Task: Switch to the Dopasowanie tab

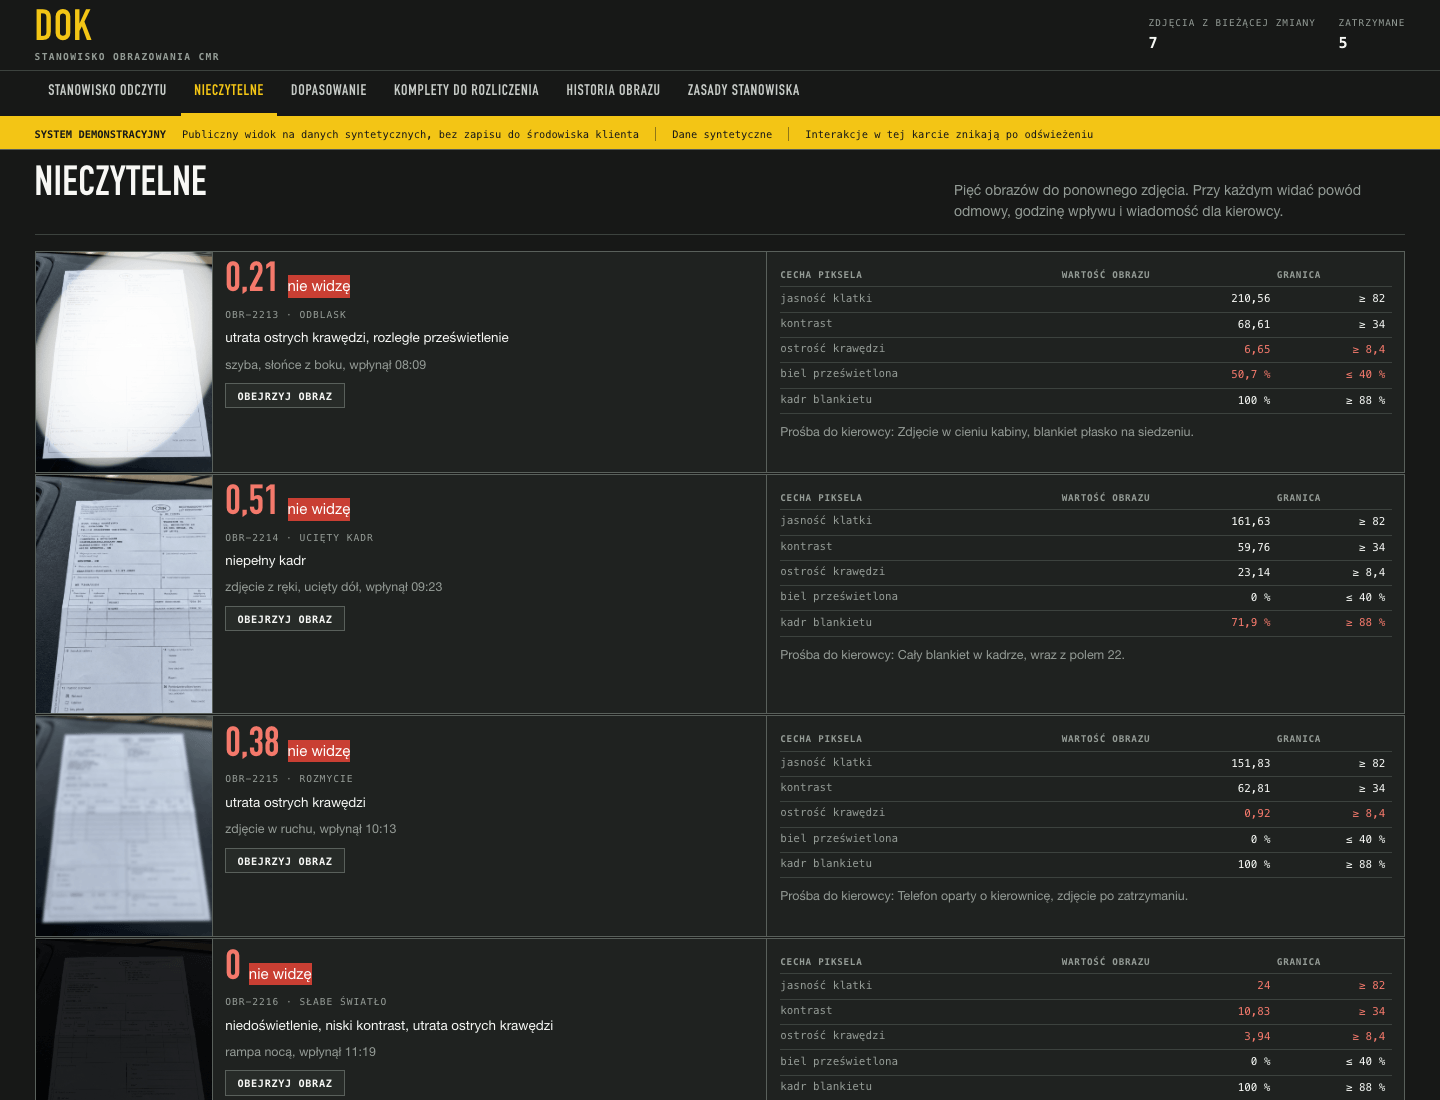Action: coord(329,90)
